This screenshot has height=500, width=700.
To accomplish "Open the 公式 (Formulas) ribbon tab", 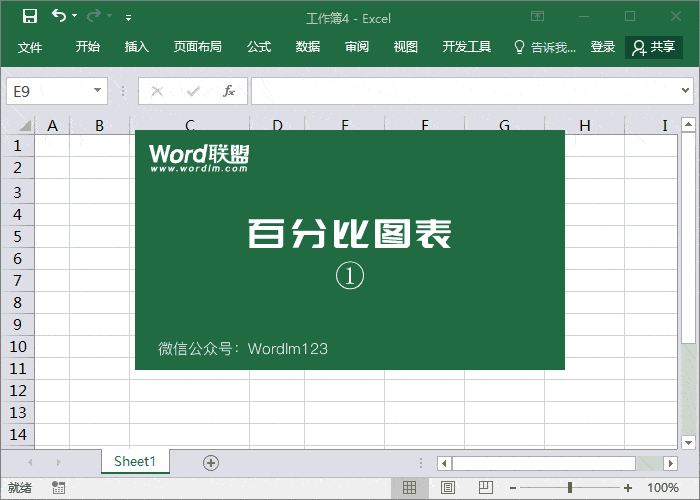I will [259, 47].
